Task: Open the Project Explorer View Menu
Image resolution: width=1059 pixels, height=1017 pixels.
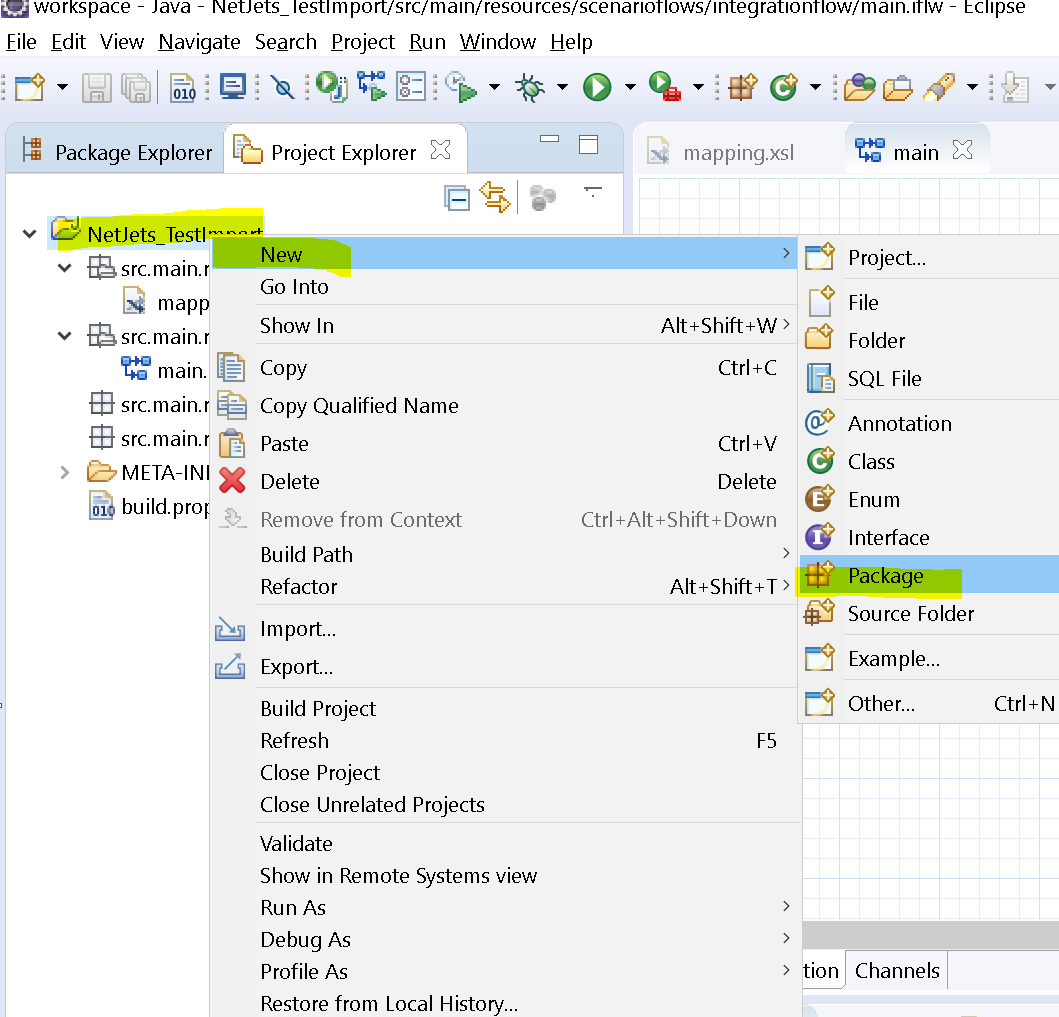Action: coord(592,192)
